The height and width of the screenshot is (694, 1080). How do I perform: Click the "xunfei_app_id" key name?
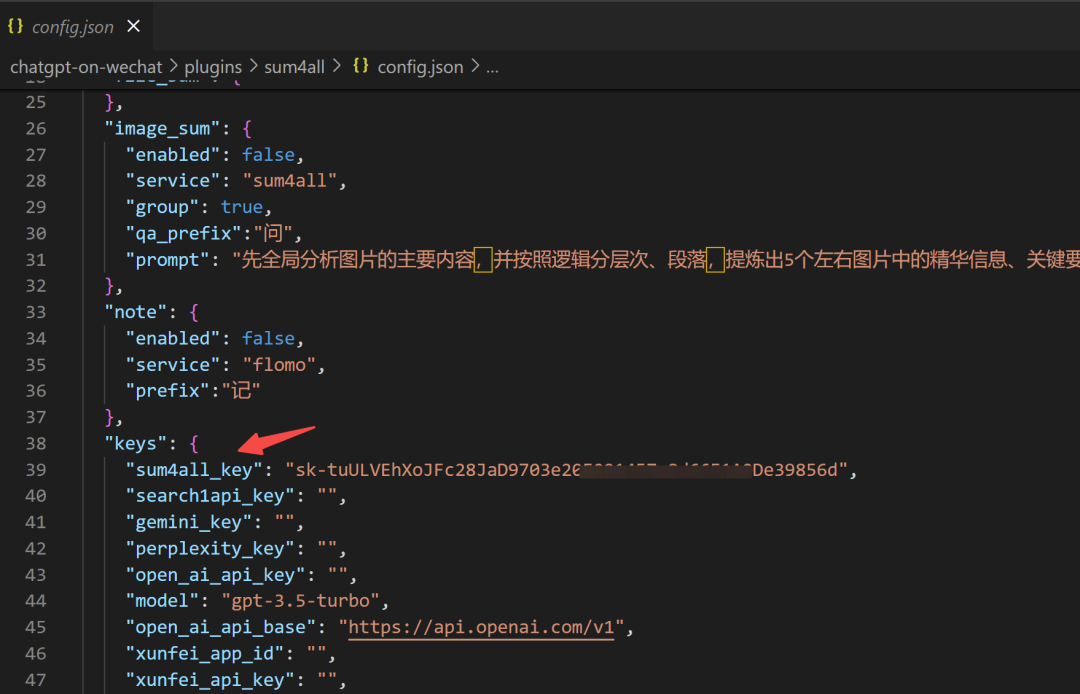(x=205, y=653)
